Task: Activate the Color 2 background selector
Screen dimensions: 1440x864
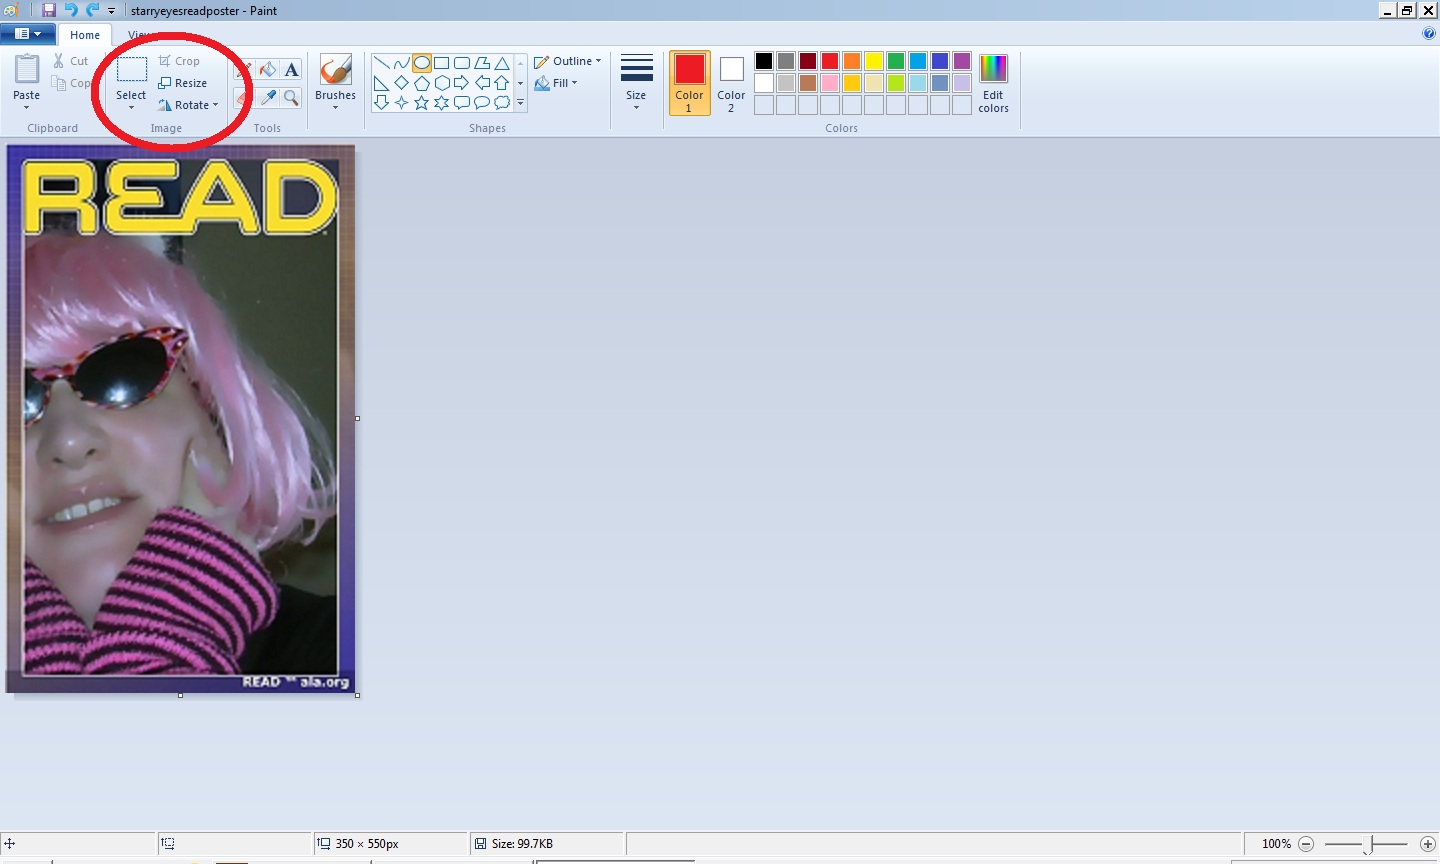Action: pyautogui.click(x=731, y=83)
